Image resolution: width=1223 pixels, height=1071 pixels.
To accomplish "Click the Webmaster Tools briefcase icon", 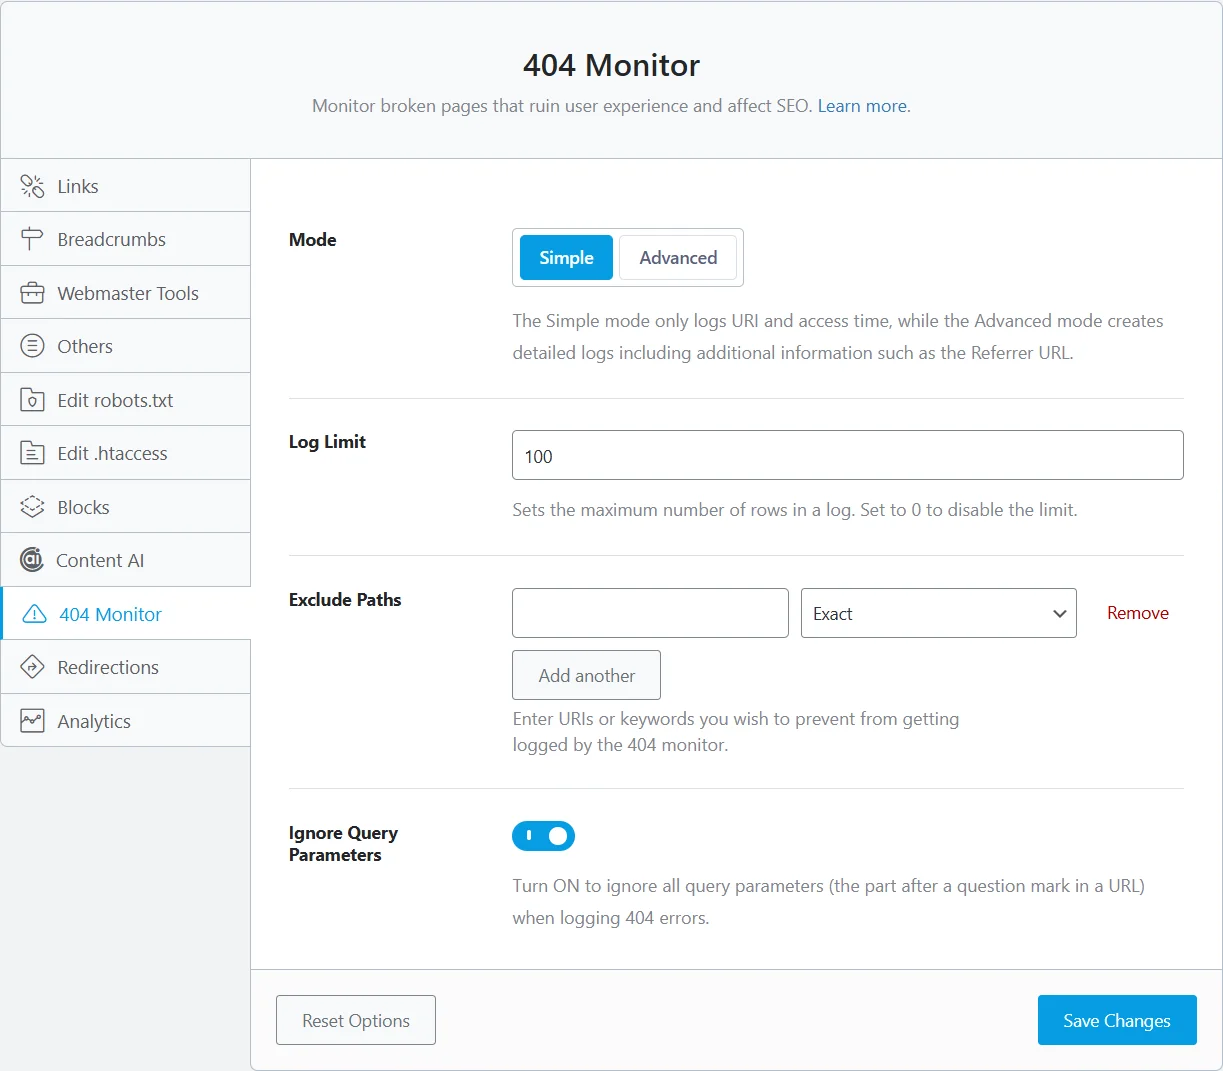I will [33, 293].
